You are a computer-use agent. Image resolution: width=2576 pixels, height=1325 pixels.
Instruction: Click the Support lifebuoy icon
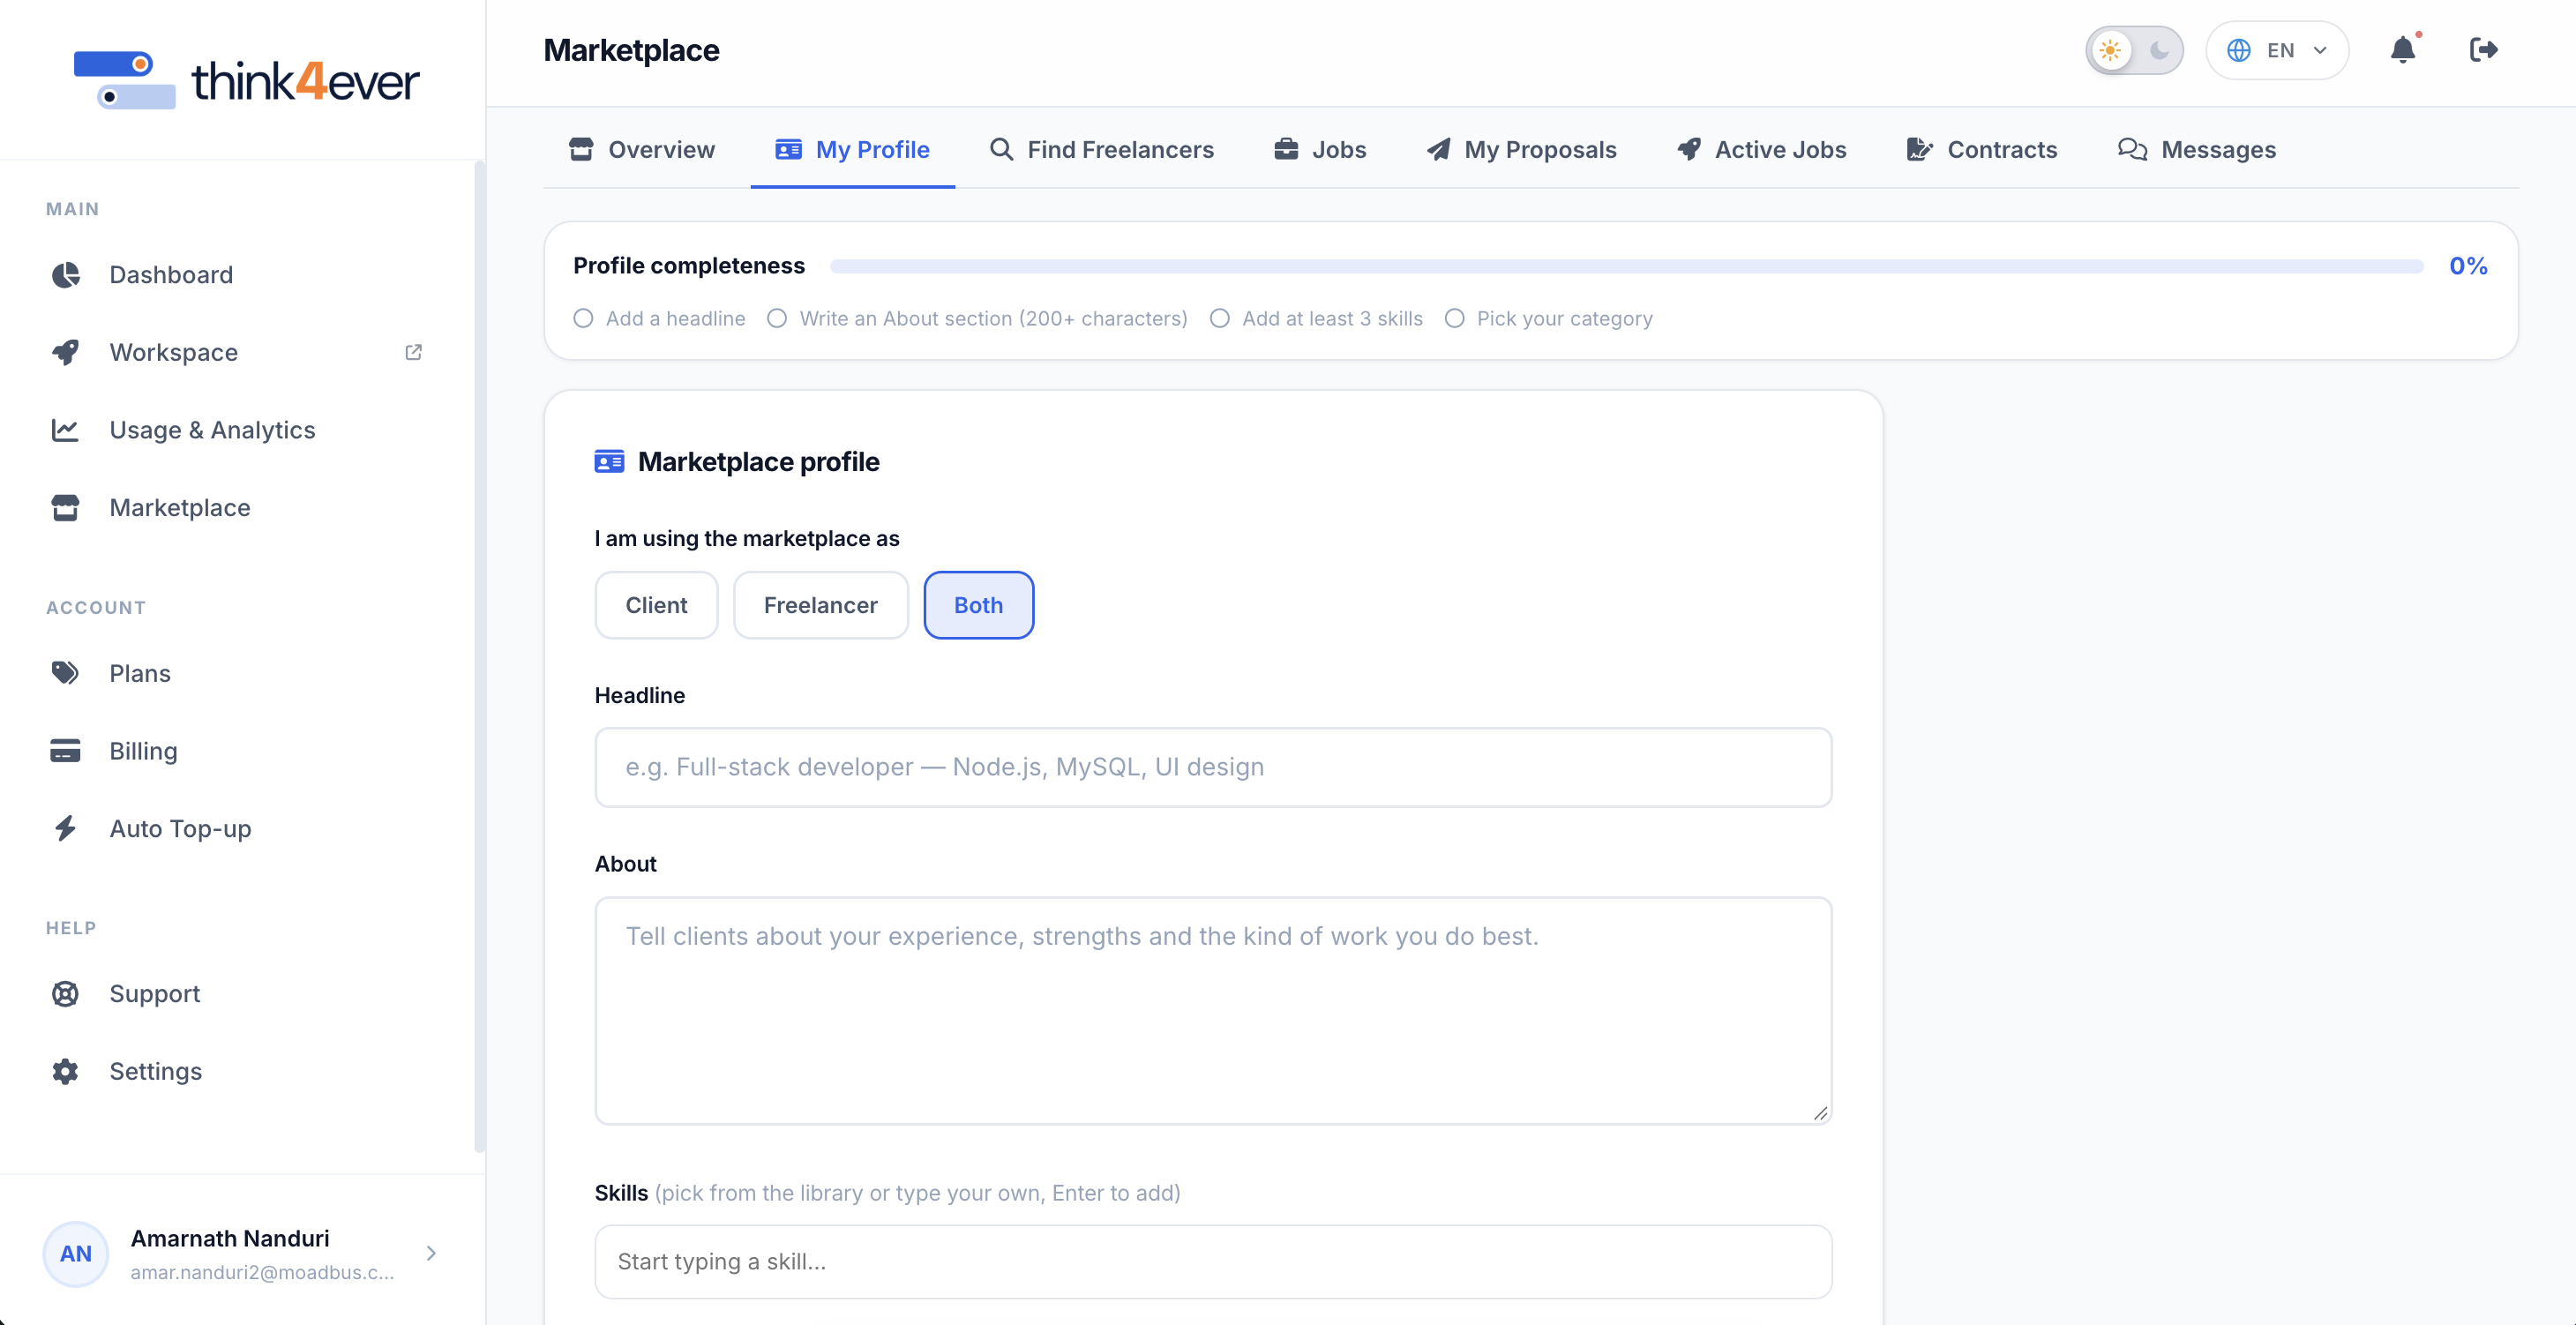click(x=66, y=994)
